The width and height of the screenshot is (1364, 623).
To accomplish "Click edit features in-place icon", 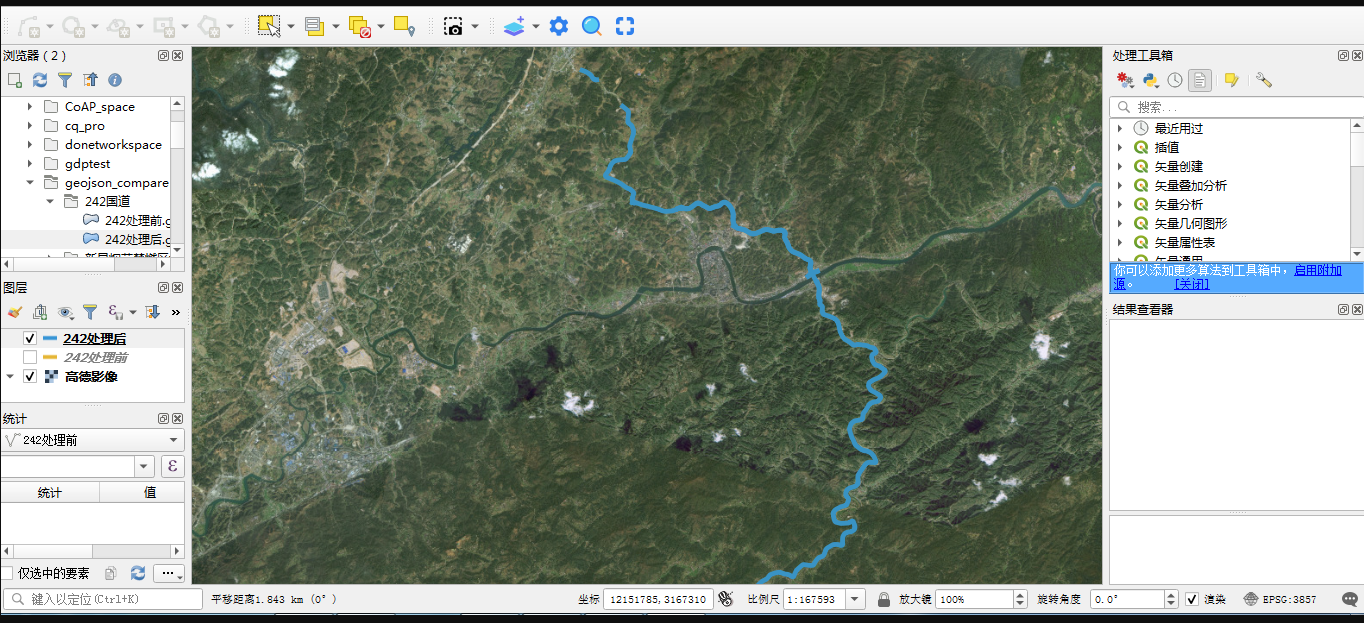I will click(1232, 80).
